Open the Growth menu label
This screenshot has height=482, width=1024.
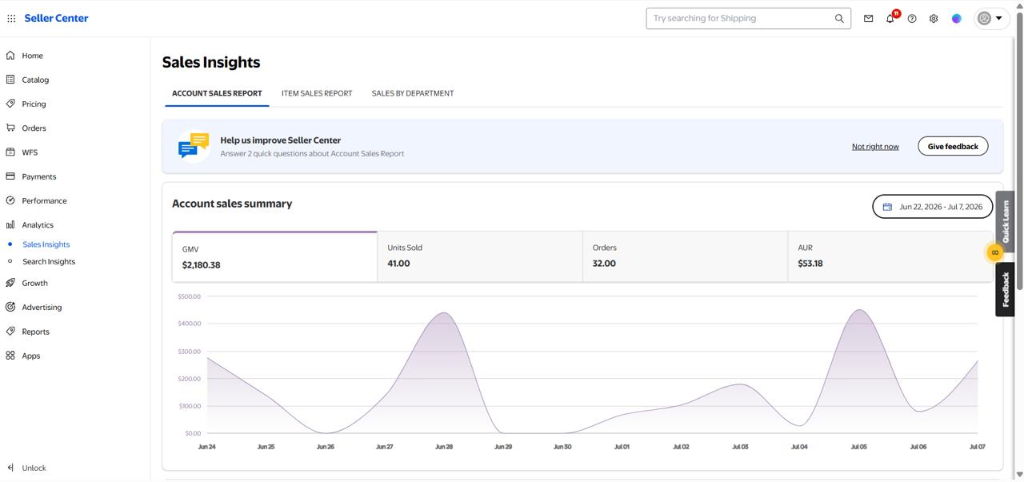(x=35, y=283)
